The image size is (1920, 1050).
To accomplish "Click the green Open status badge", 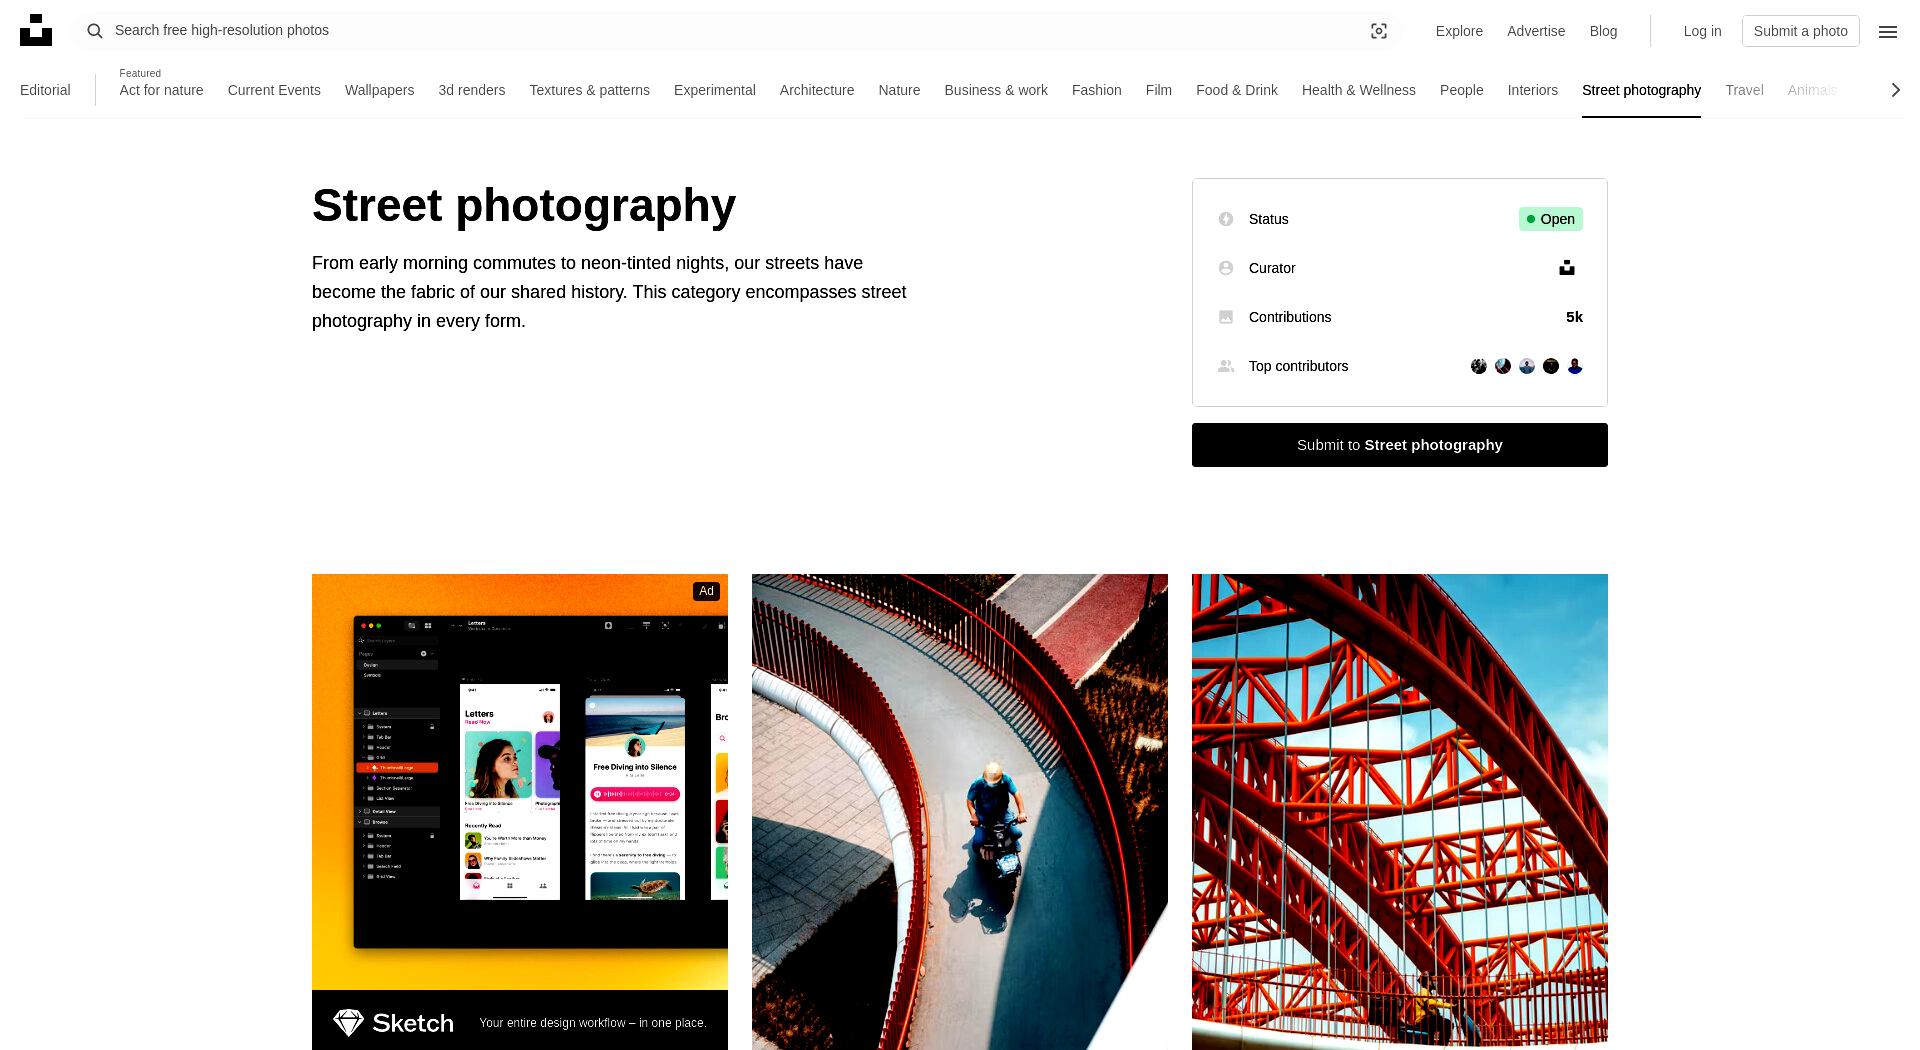I will 1551,219.
